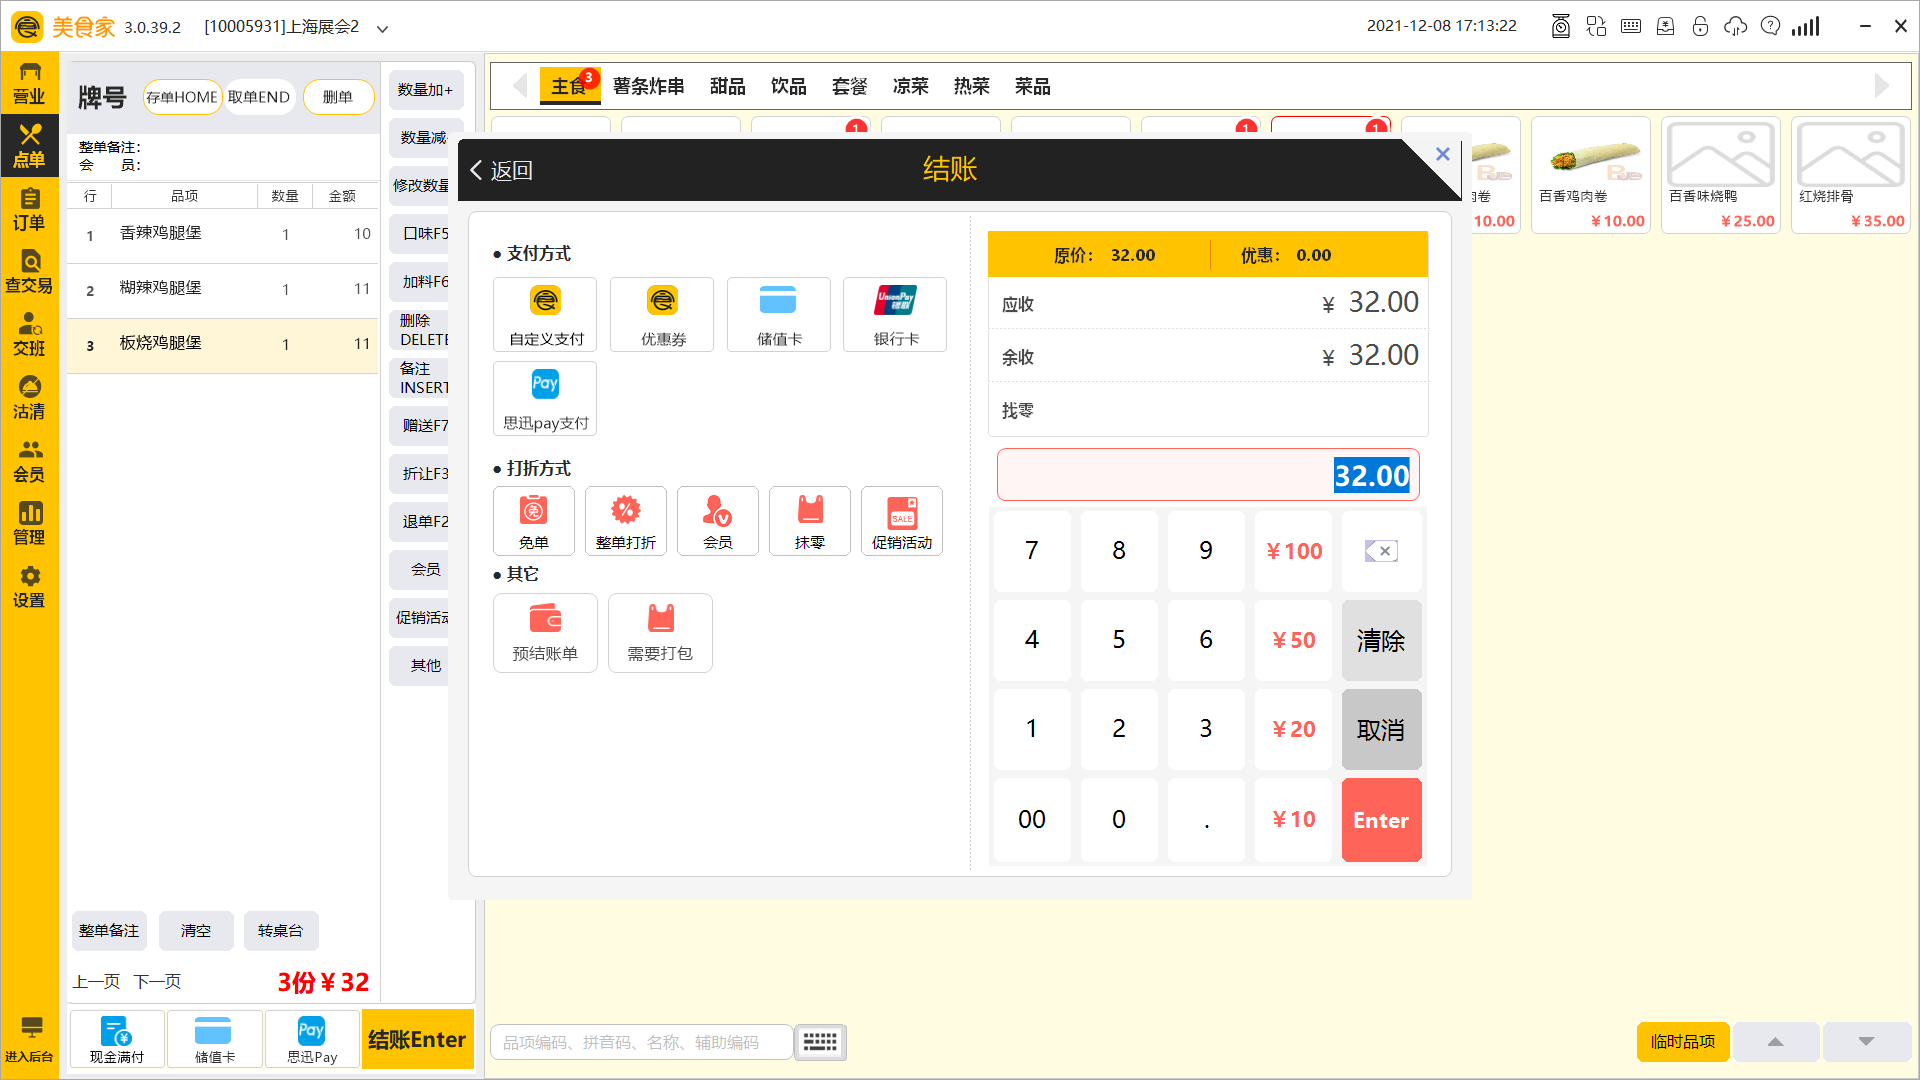
Task: Choose 银行卡 UnionPay payment
Action: click(894, 314)
